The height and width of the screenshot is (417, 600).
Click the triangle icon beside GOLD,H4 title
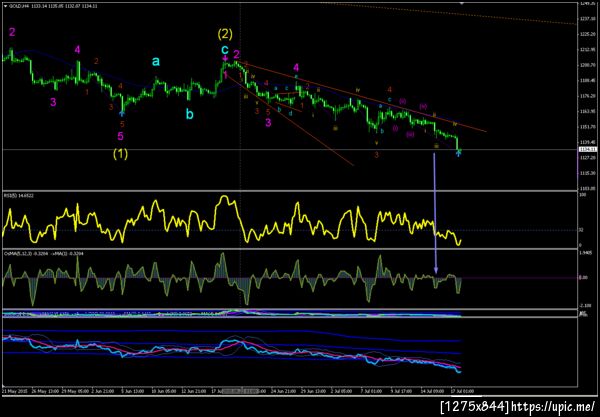(5, 6)
